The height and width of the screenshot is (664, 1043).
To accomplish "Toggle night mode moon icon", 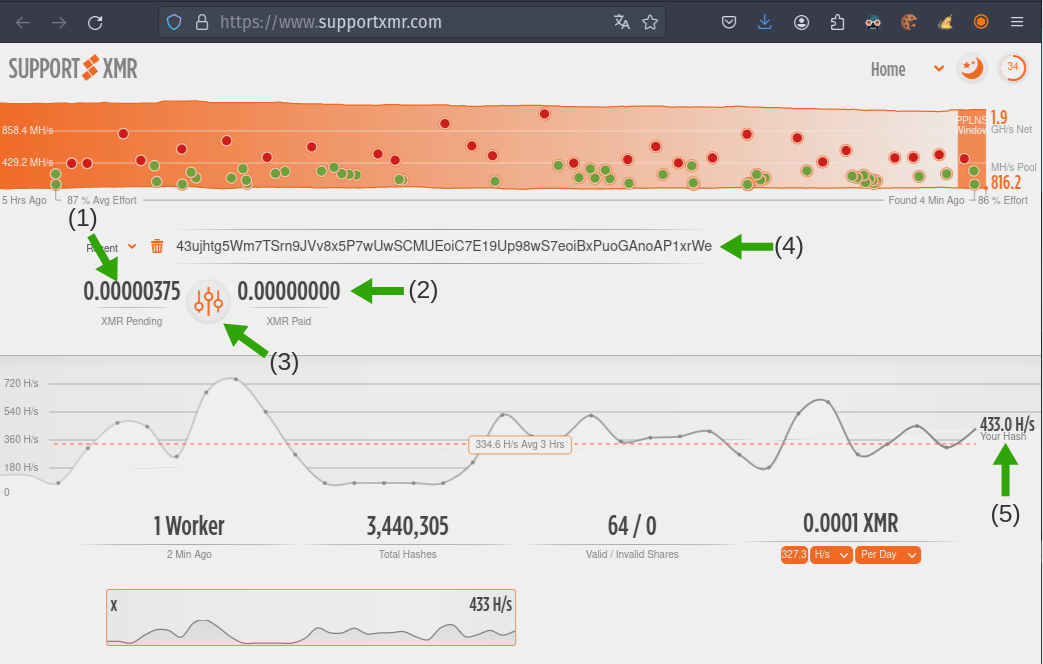I will pos(972,68).
